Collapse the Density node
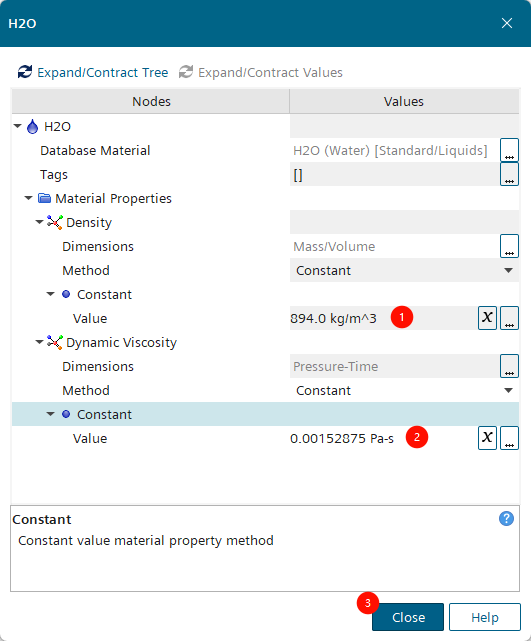This screenshot has height=641, width=531. [39, 222]
